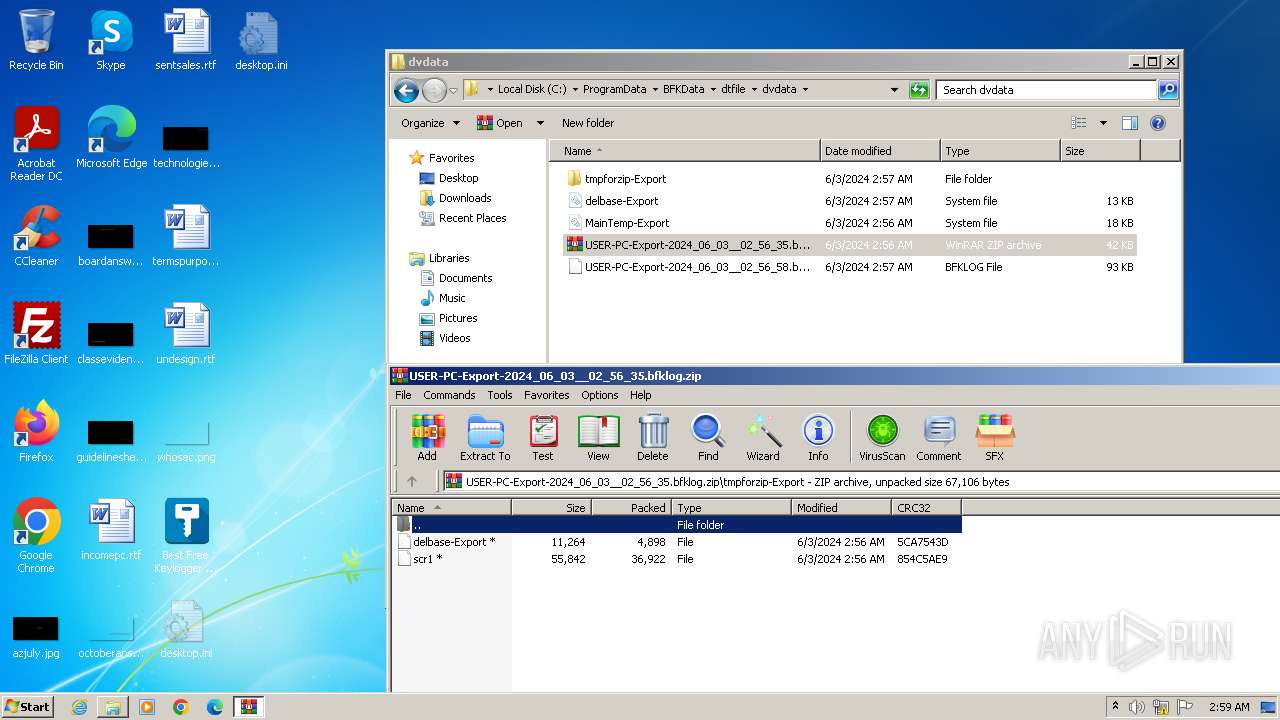Image resolution: width=1280 pixels, height=720 pixels.
Task: Open Pictures library in navigation pane
Action: [457, 318]
